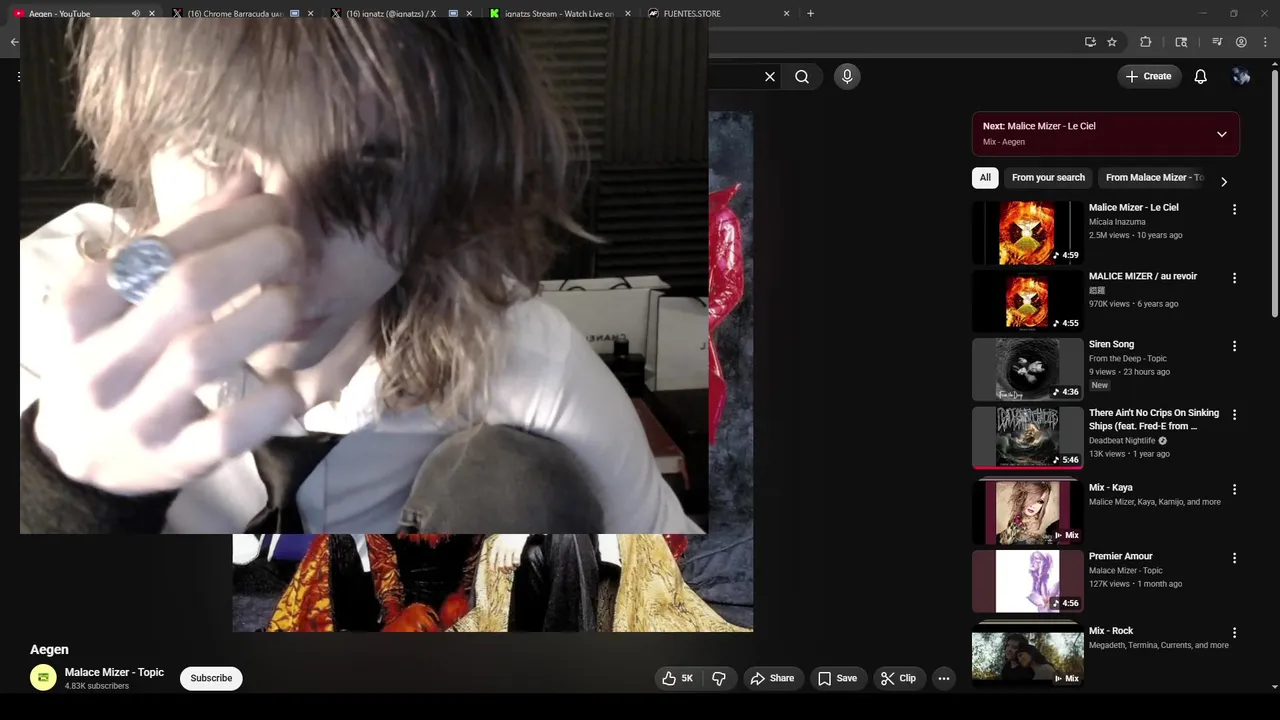Open the Mix - Rock playlist

coord(1027,656)
